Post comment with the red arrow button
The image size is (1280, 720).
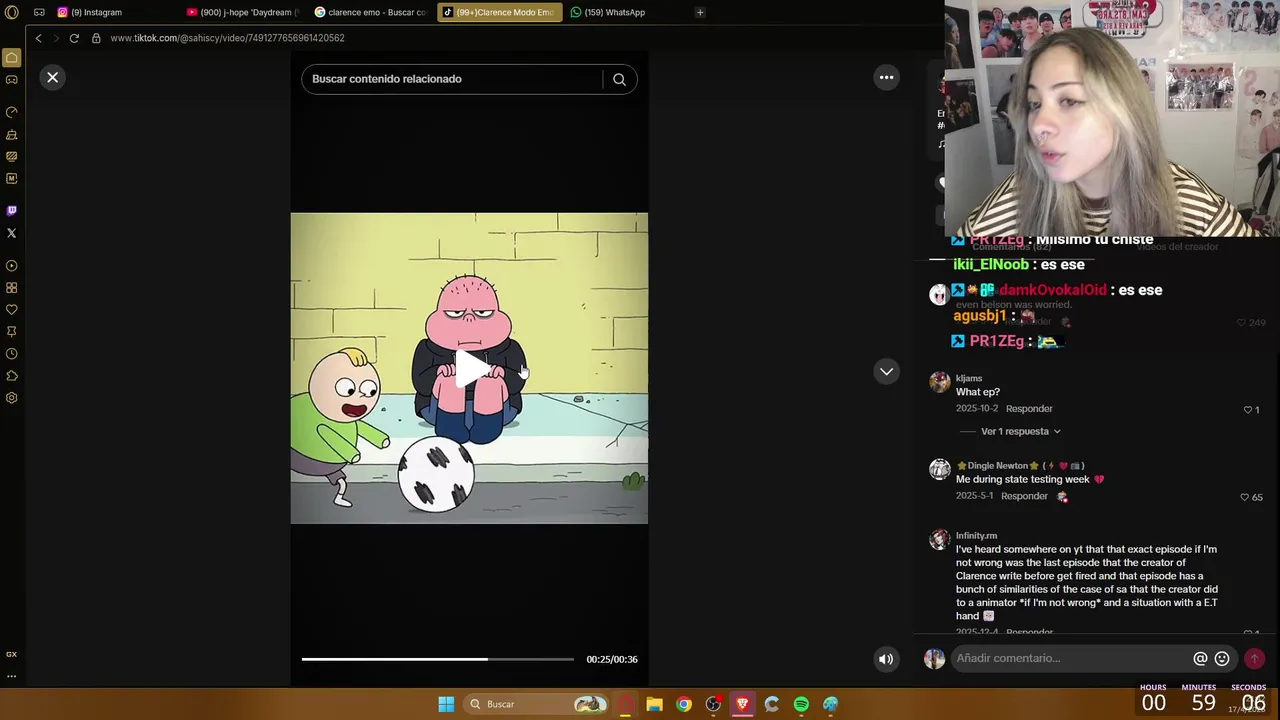pyautogui.click(x=1254, y=658)
